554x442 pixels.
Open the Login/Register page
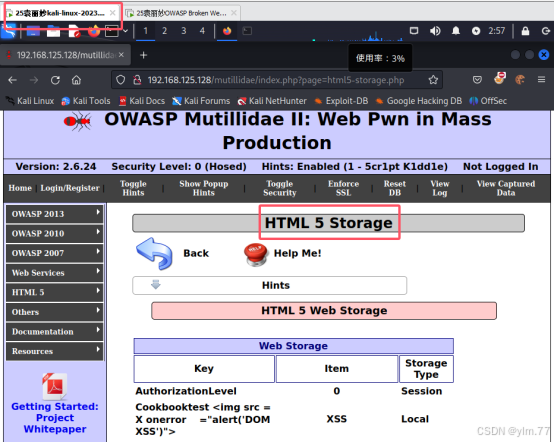pyautogui.click(x=70, y=188)
